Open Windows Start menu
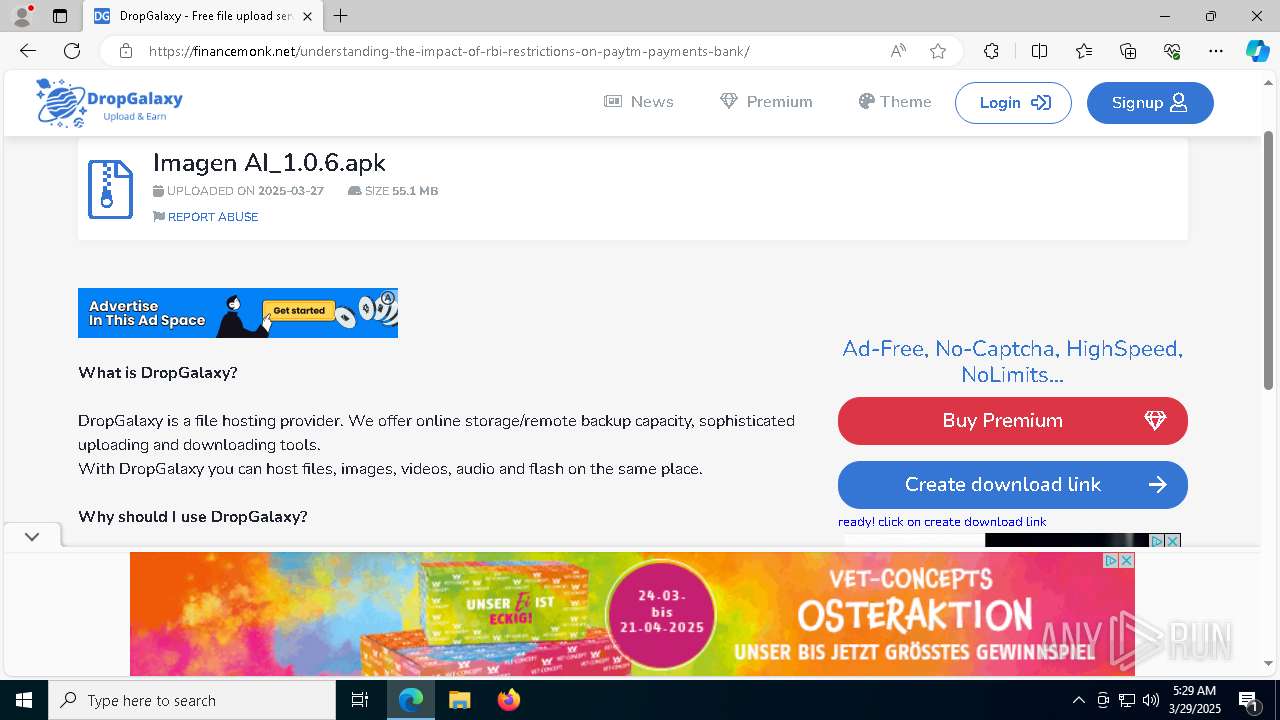The image size is (1280, 720). coord(24,700)
